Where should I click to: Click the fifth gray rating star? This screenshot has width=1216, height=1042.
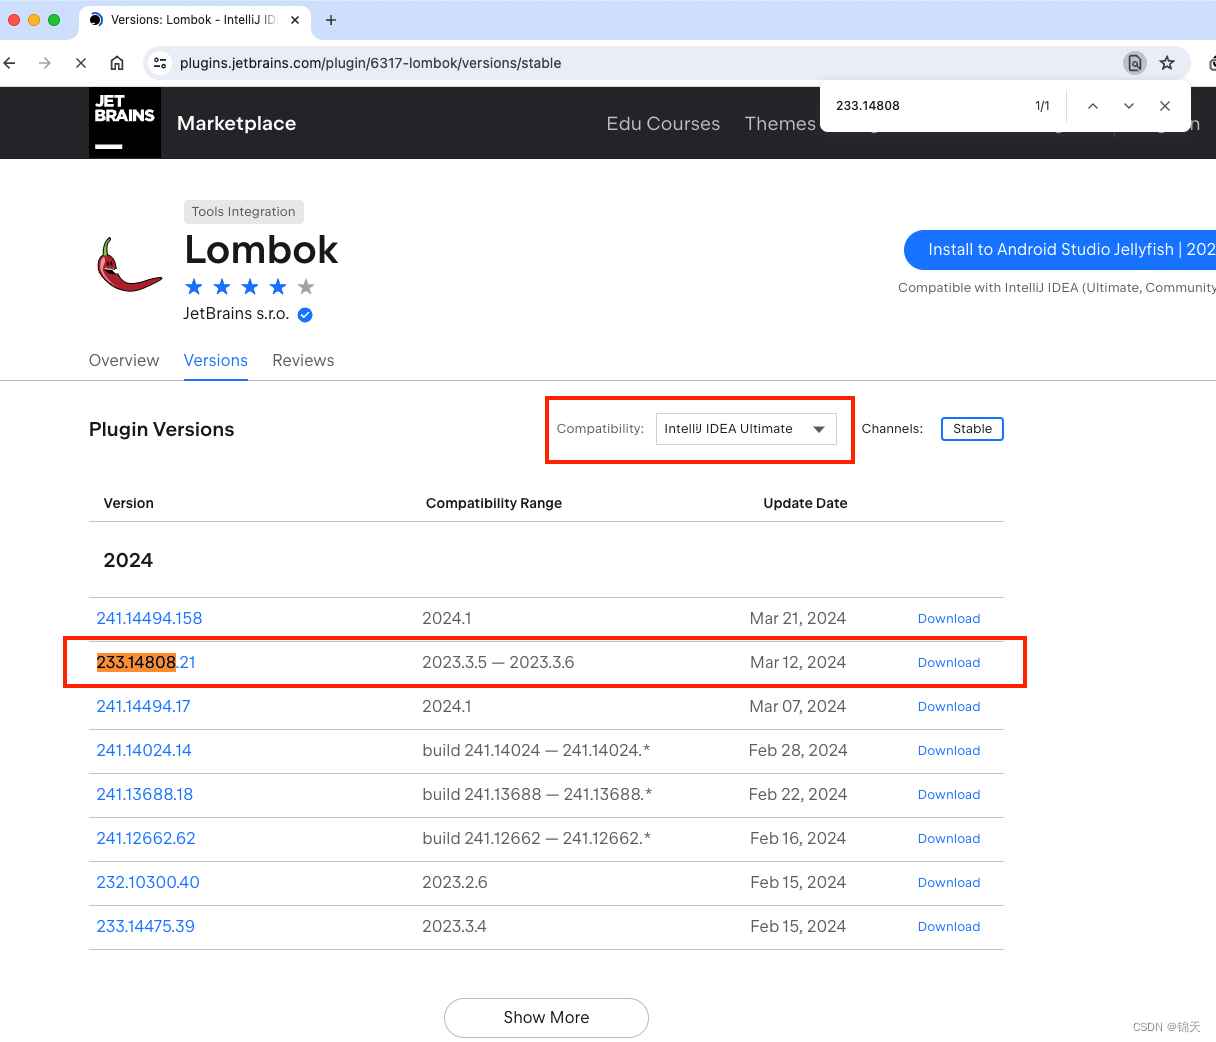[x=306, y=287]
